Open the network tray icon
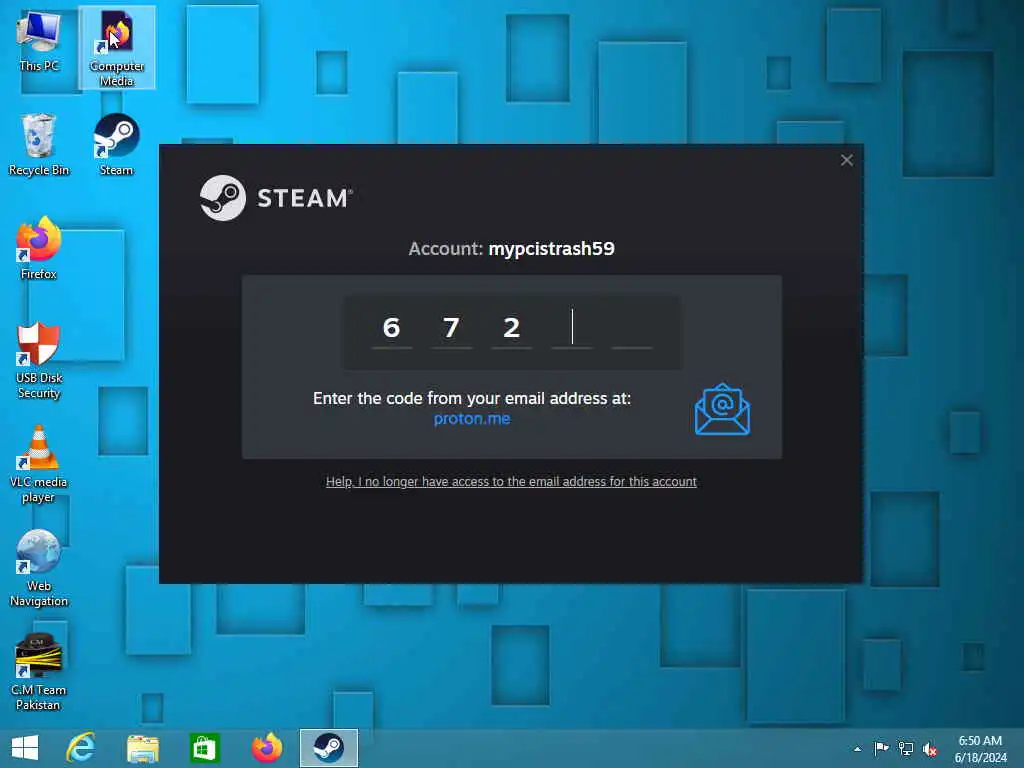The width and height of the screenshot is (1024, 768). [x=906, y=748]
